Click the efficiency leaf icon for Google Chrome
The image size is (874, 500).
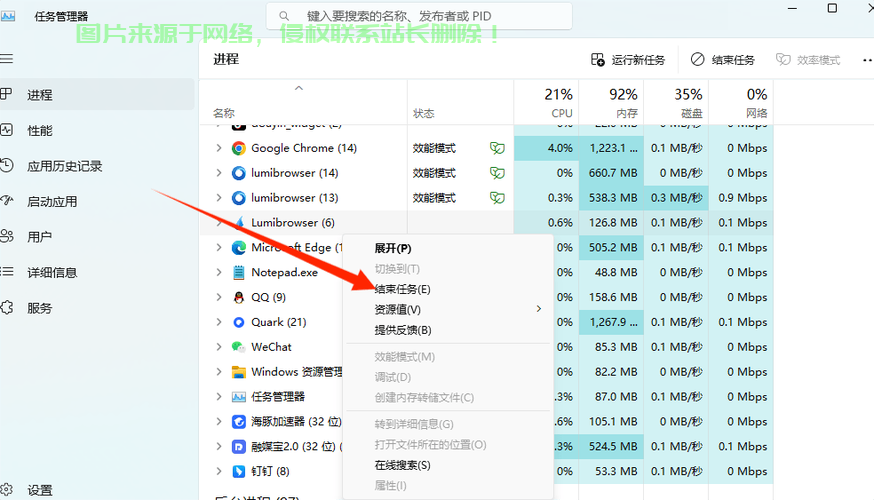497,148
